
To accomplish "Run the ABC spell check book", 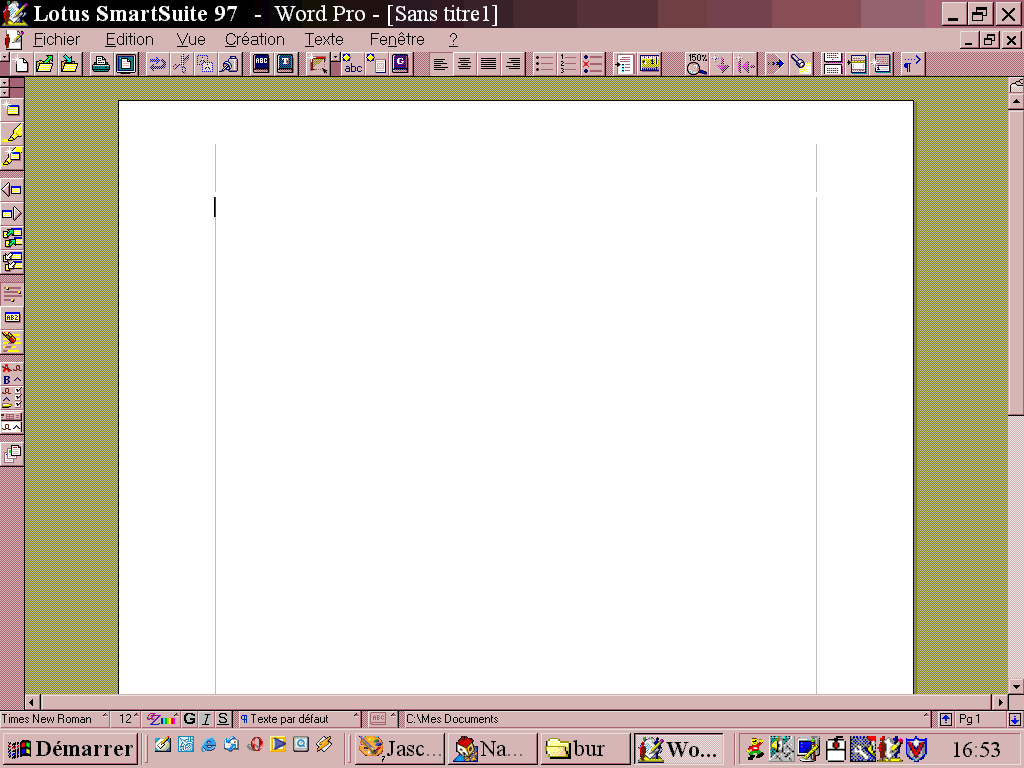I will (261, 64).
